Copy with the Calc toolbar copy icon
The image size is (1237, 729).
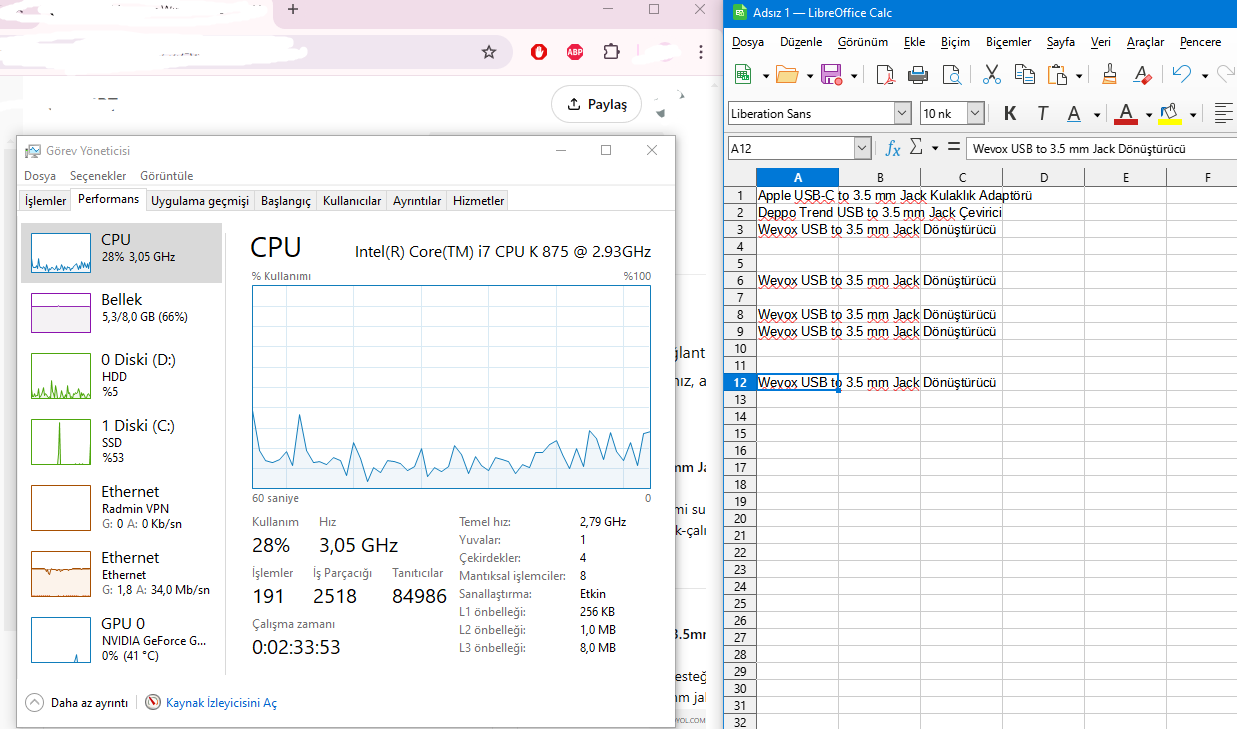(x=1025, y=74)
